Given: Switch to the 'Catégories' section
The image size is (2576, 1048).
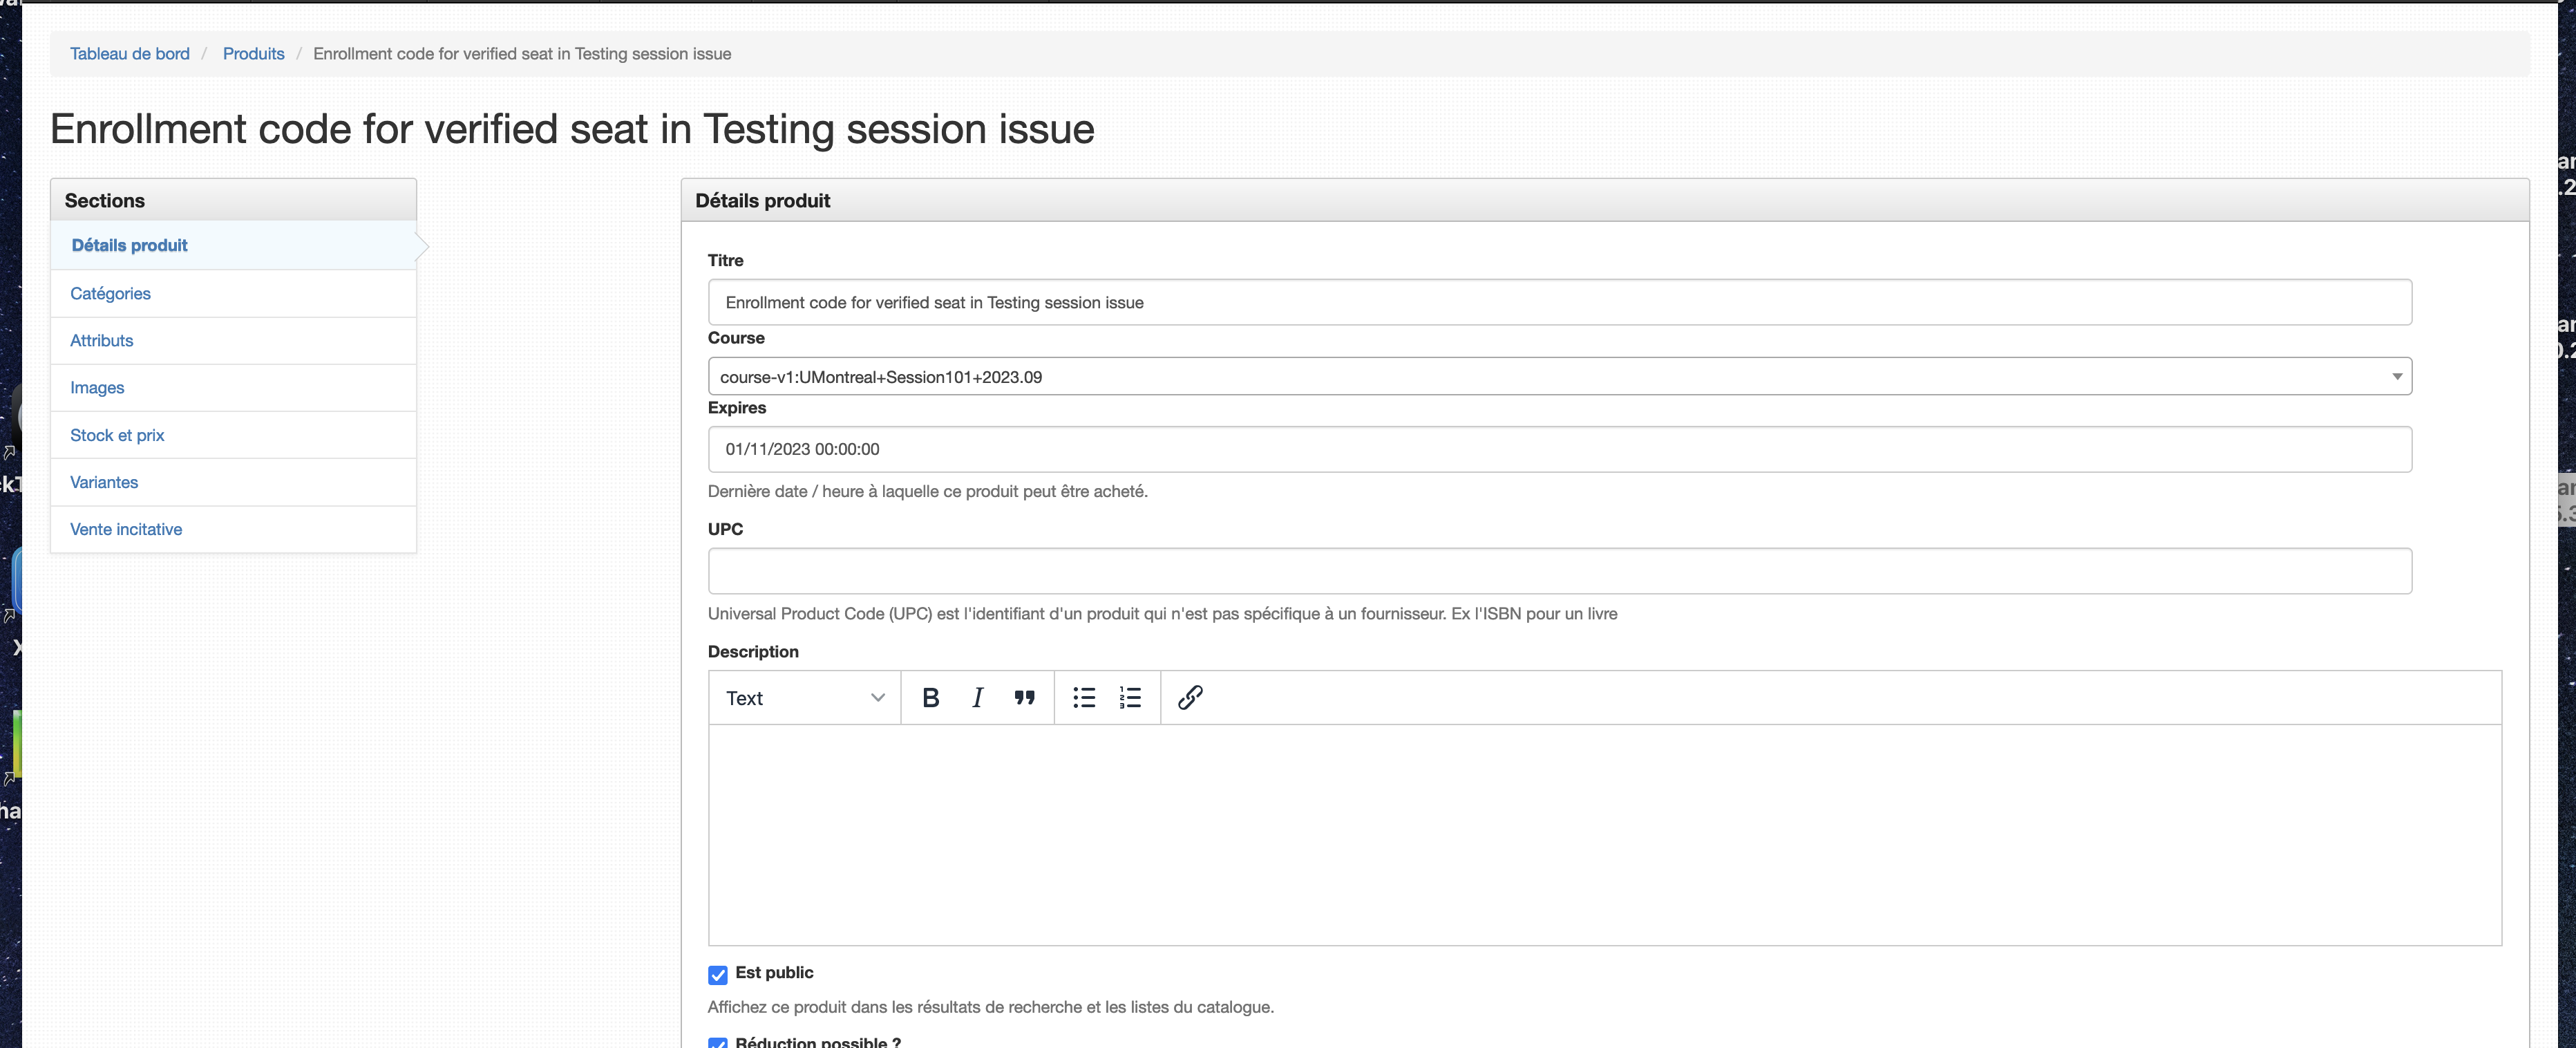Looking at the screenshot, I should (110, 293).
